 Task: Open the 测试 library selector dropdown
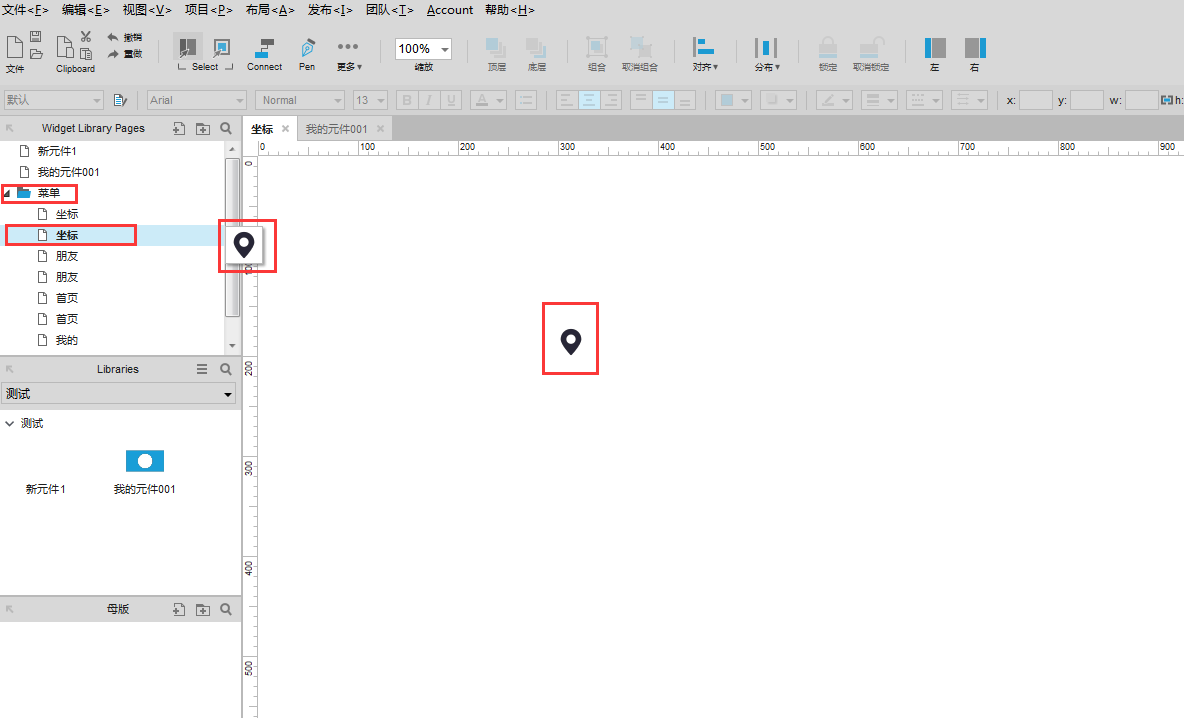click(x=228, y=394)
